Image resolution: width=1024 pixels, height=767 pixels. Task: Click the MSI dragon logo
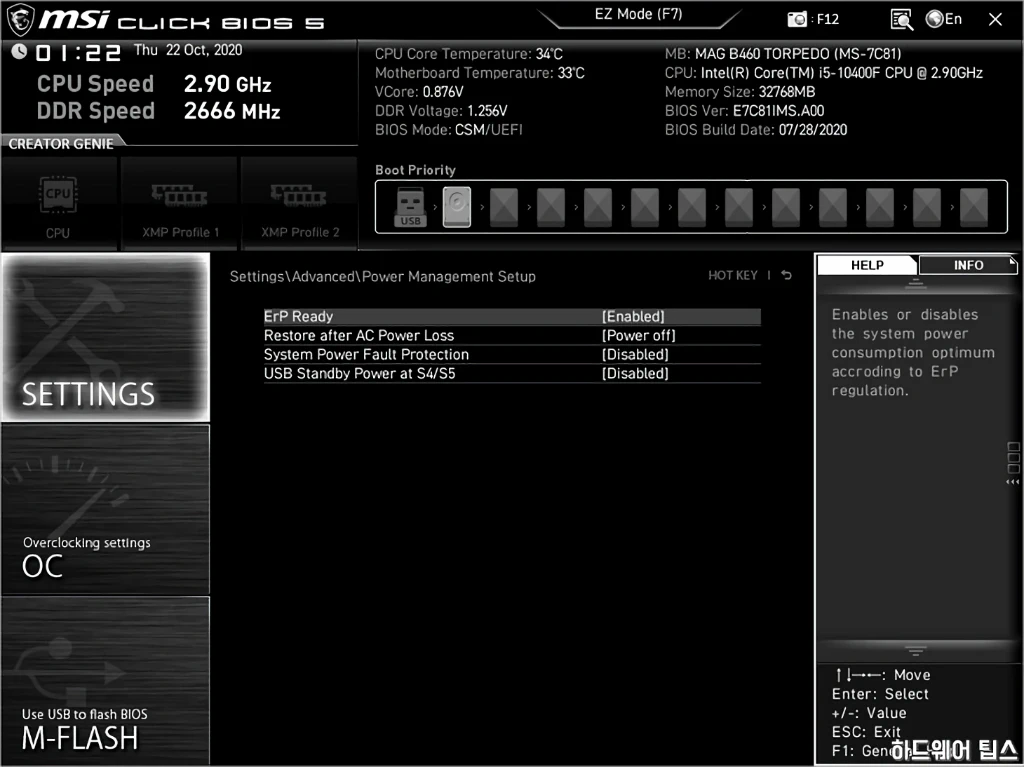coord(20,20)
